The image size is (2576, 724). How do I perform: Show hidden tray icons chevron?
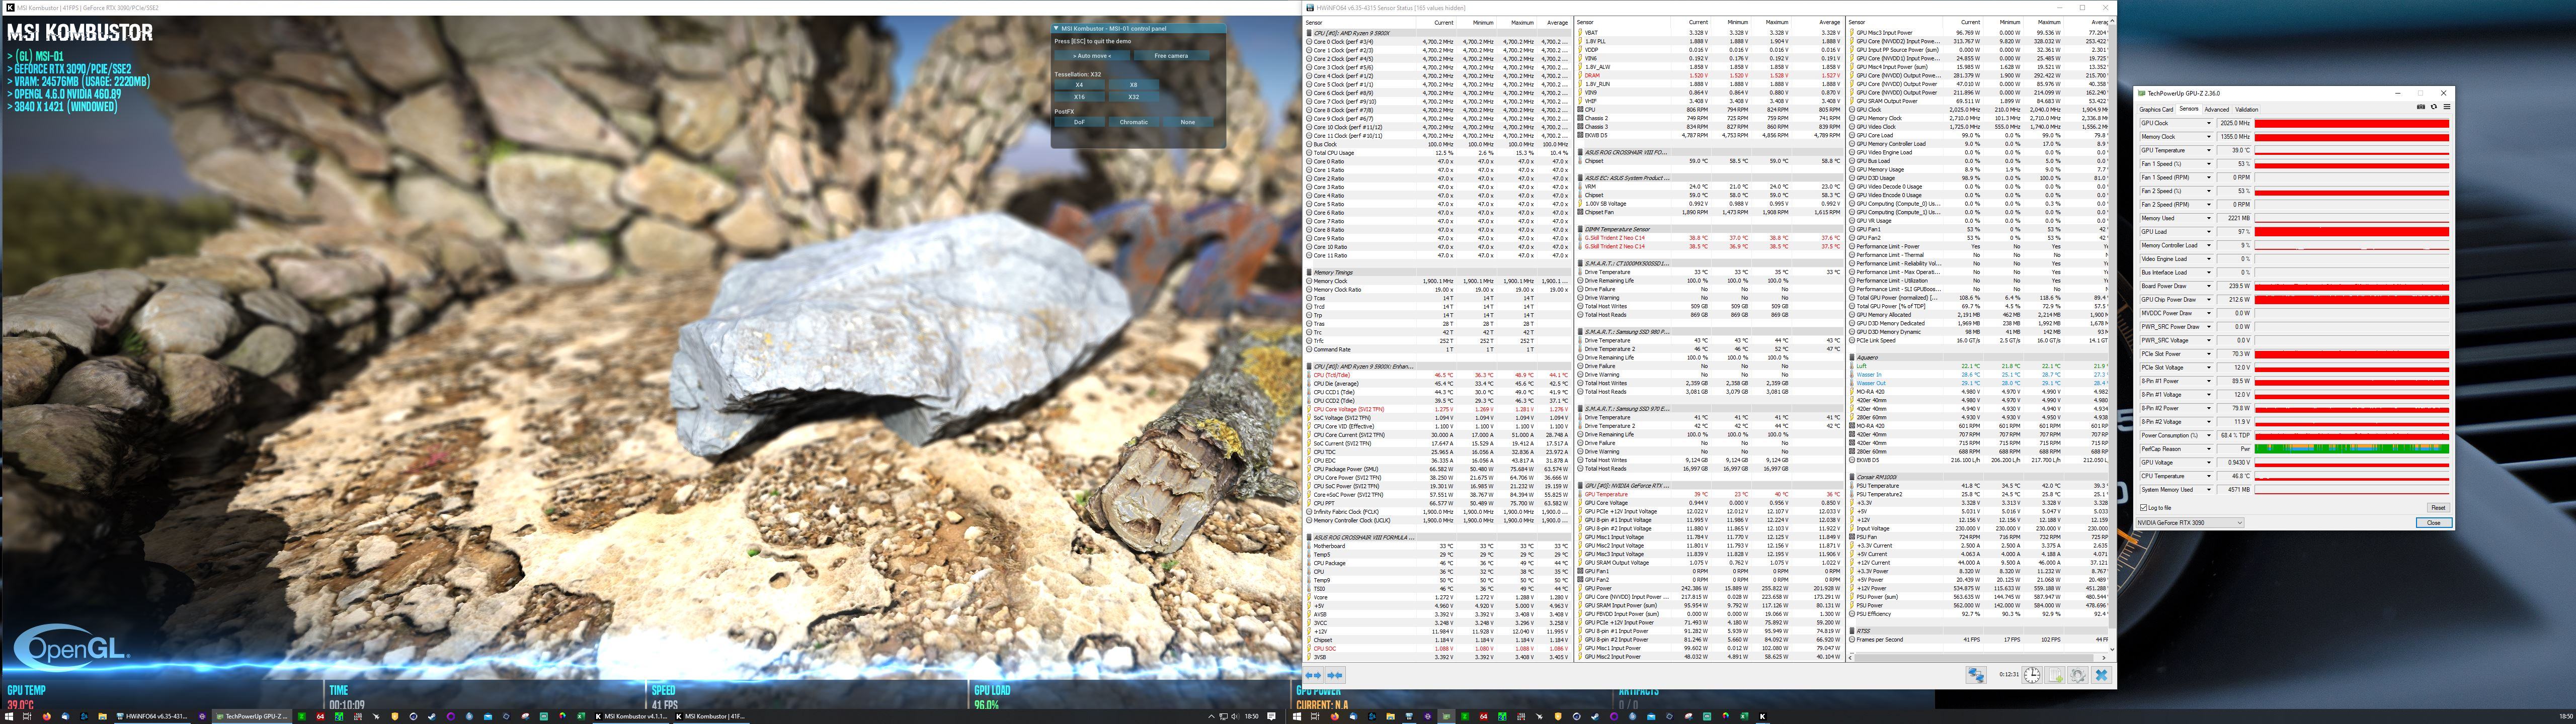pos(1211,716)
